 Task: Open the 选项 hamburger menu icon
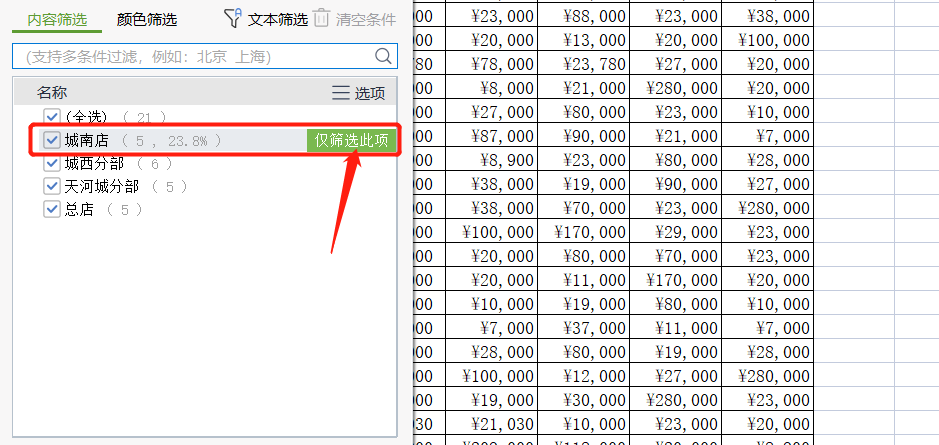click(x=341, y=93)
